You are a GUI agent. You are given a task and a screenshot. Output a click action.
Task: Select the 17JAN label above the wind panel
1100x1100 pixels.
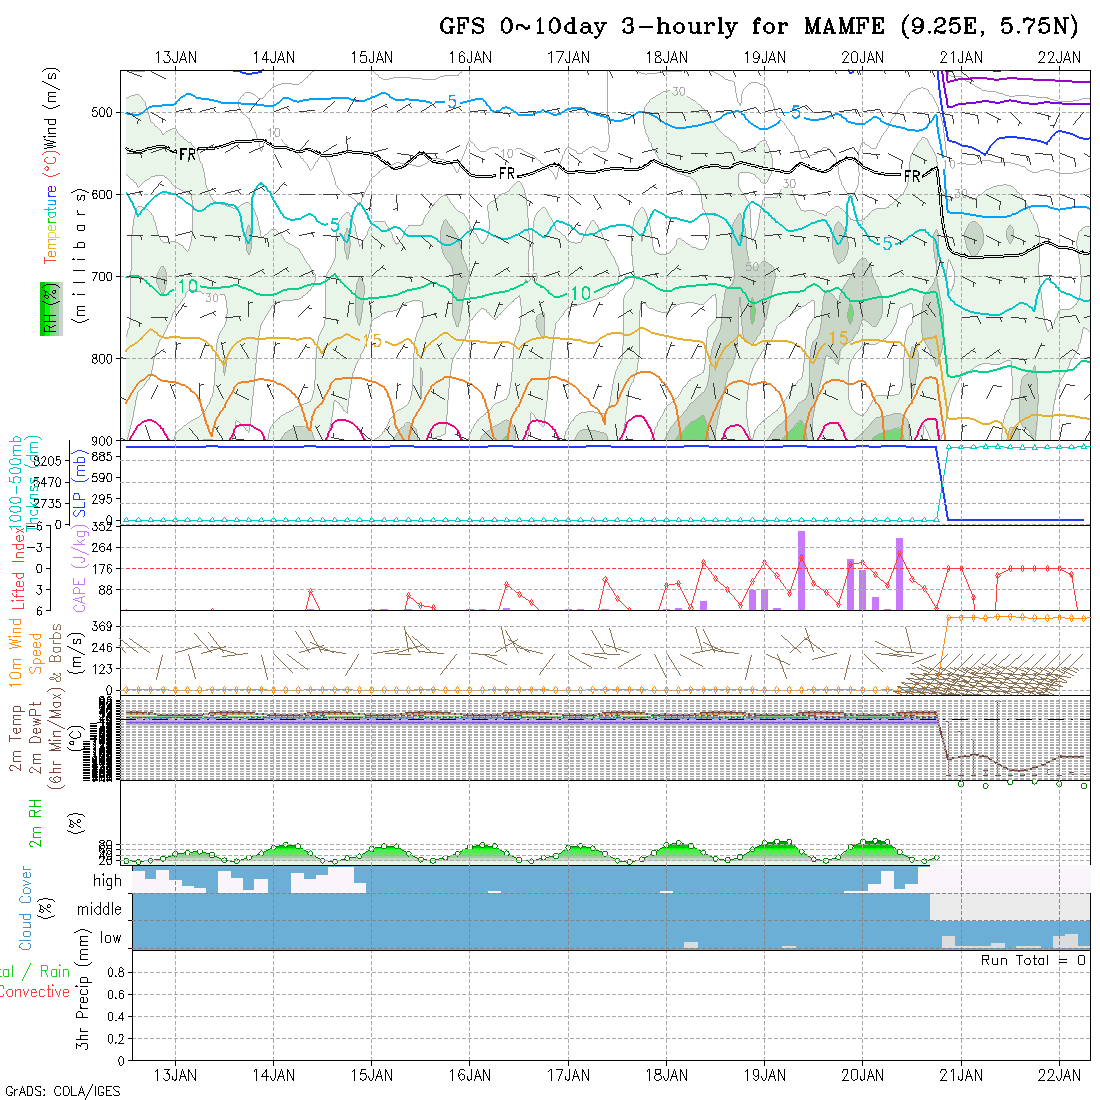pos(568,58)
